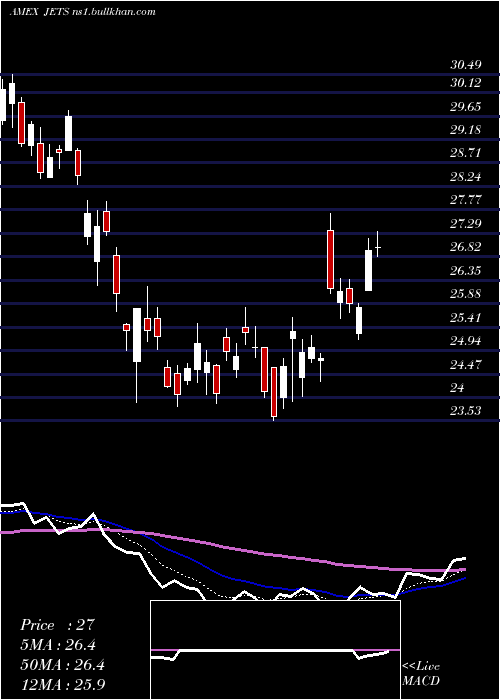The image size is (500, 700).
Task: Click the 24.47 price level label
Action: tap(466, 365)
